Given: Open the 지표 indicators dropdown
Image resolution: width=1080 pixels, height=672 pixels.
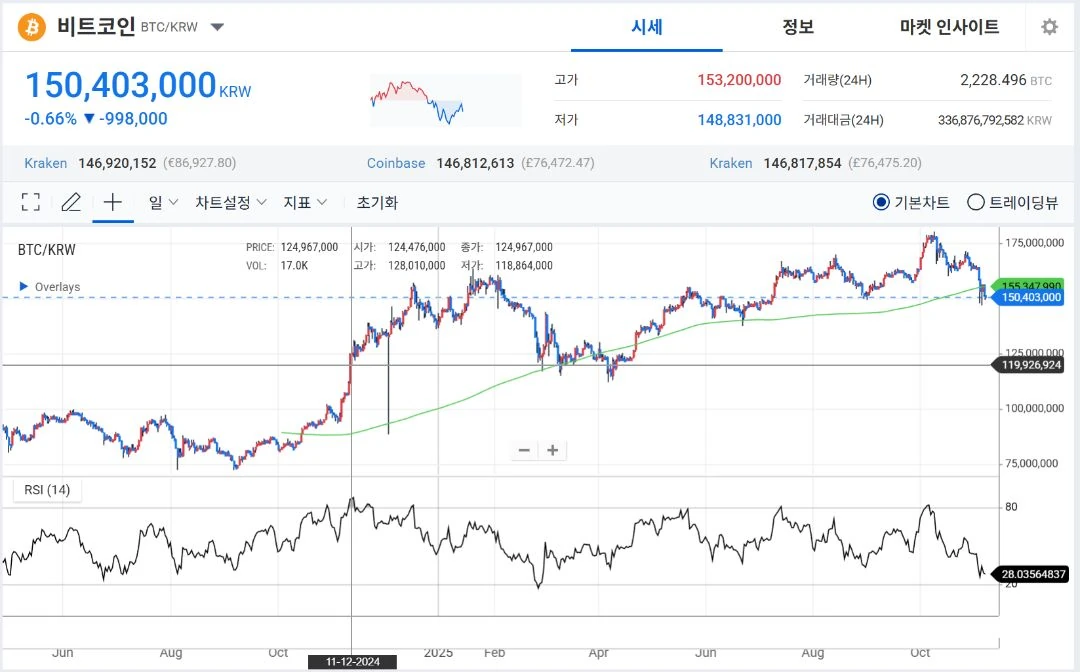Looking at the screenshot, I should (305, 202).
